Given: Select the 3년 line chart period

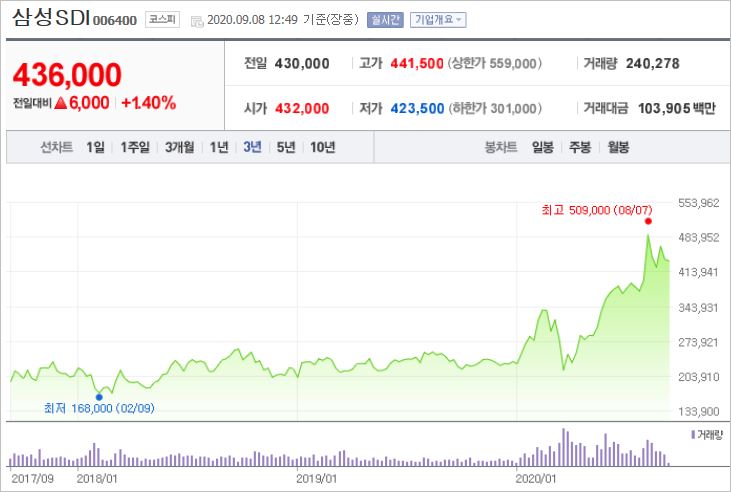Looking at the screenshot, I should 252,147.
